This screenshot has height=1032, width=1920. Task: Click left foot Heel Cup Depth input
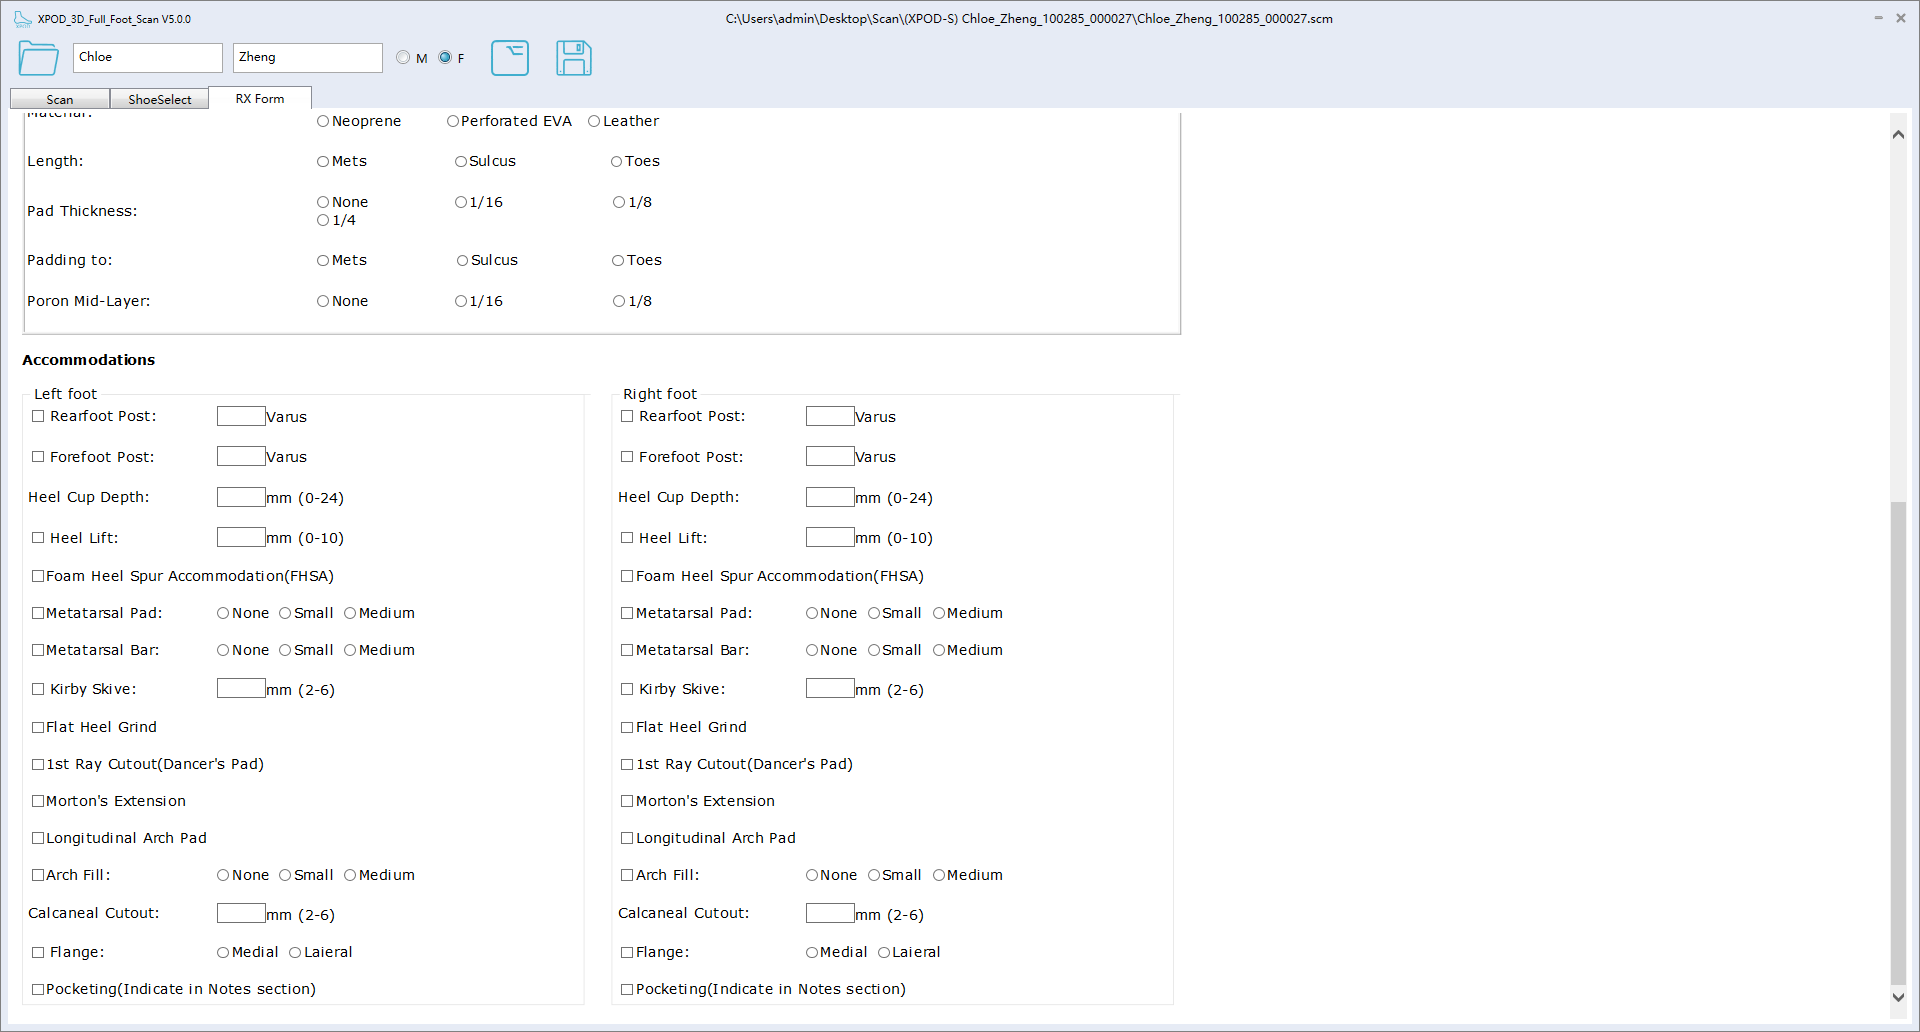point(241,498)
